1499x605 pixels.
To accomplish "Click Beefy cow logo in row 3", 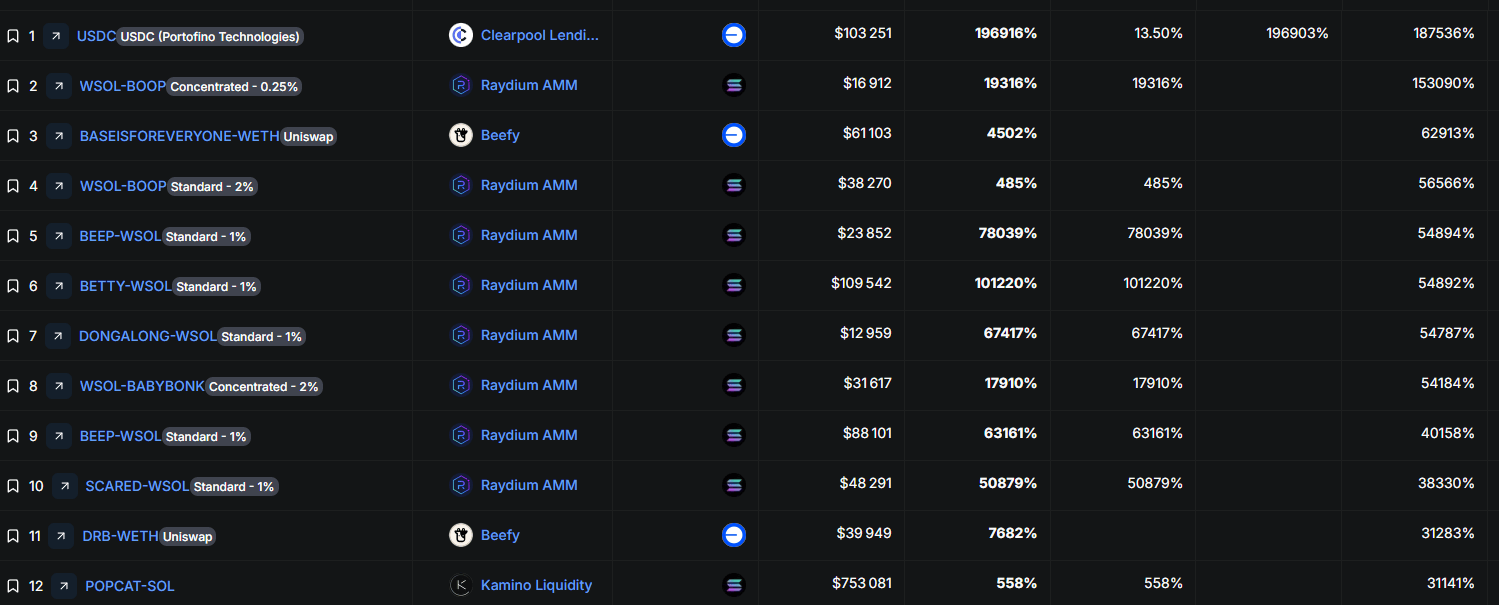I will tap(460, 135).
